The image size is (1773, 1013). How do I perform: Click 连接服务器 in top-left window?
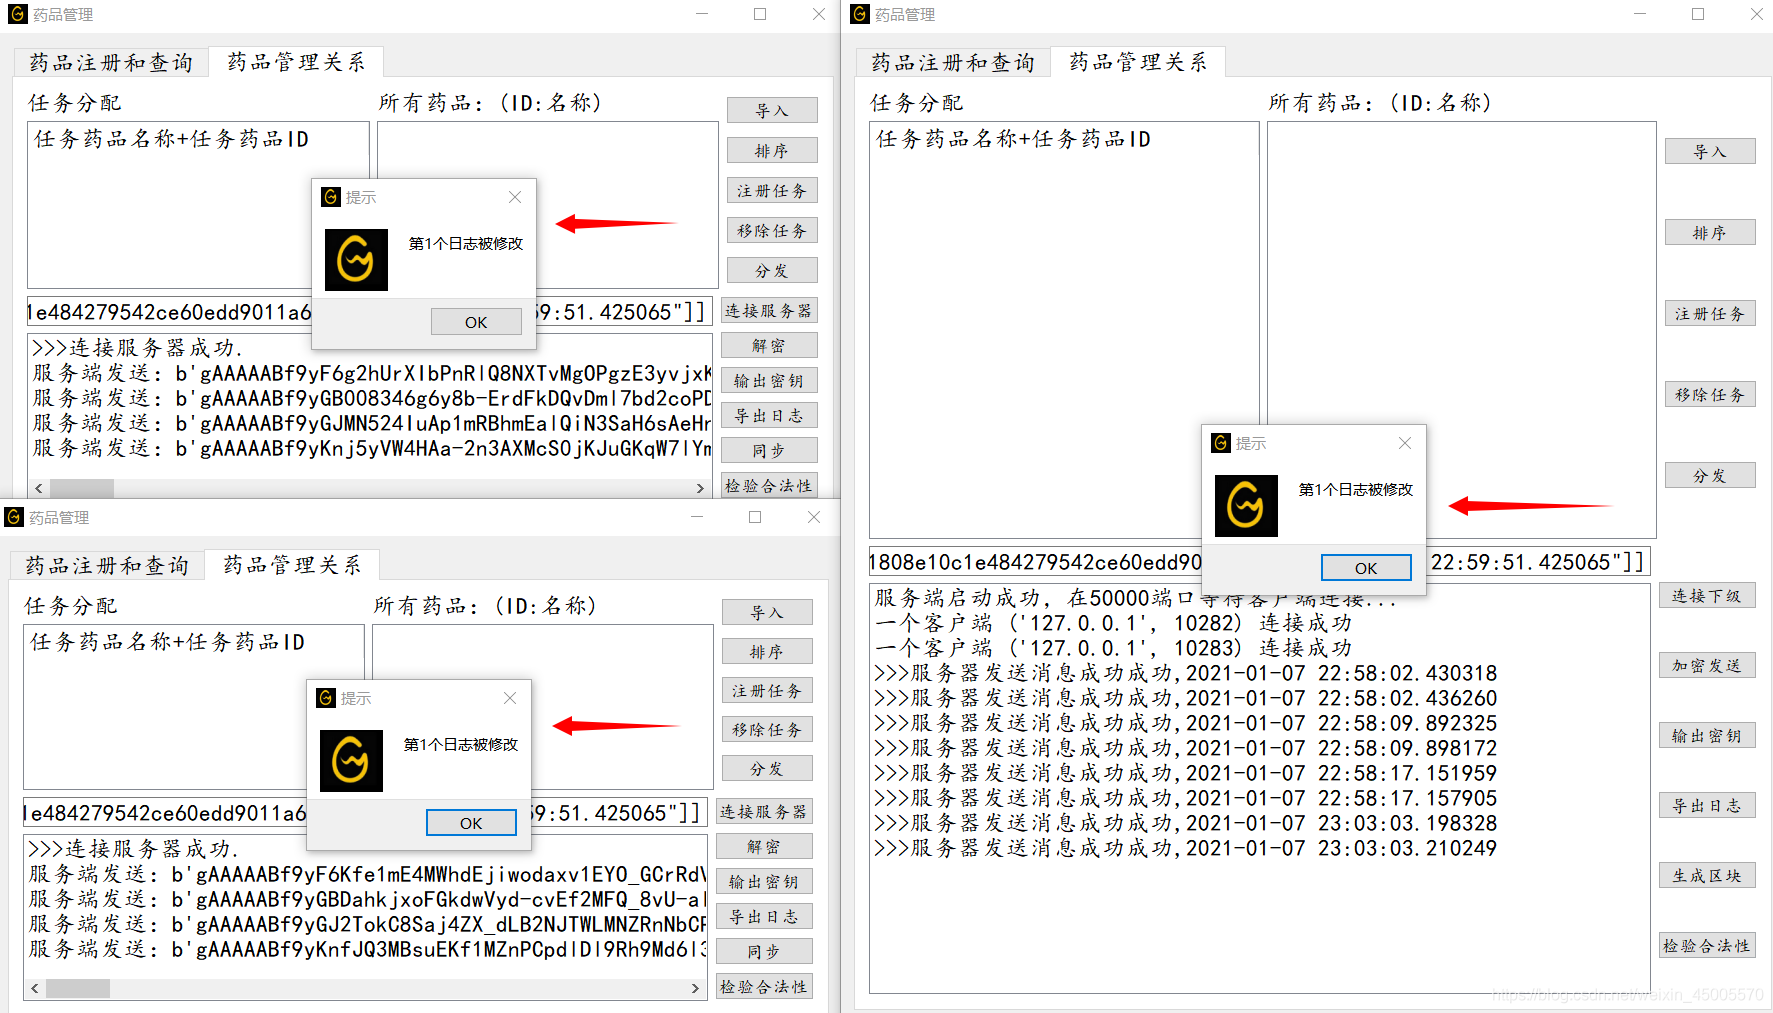click(x=769, y=310)
